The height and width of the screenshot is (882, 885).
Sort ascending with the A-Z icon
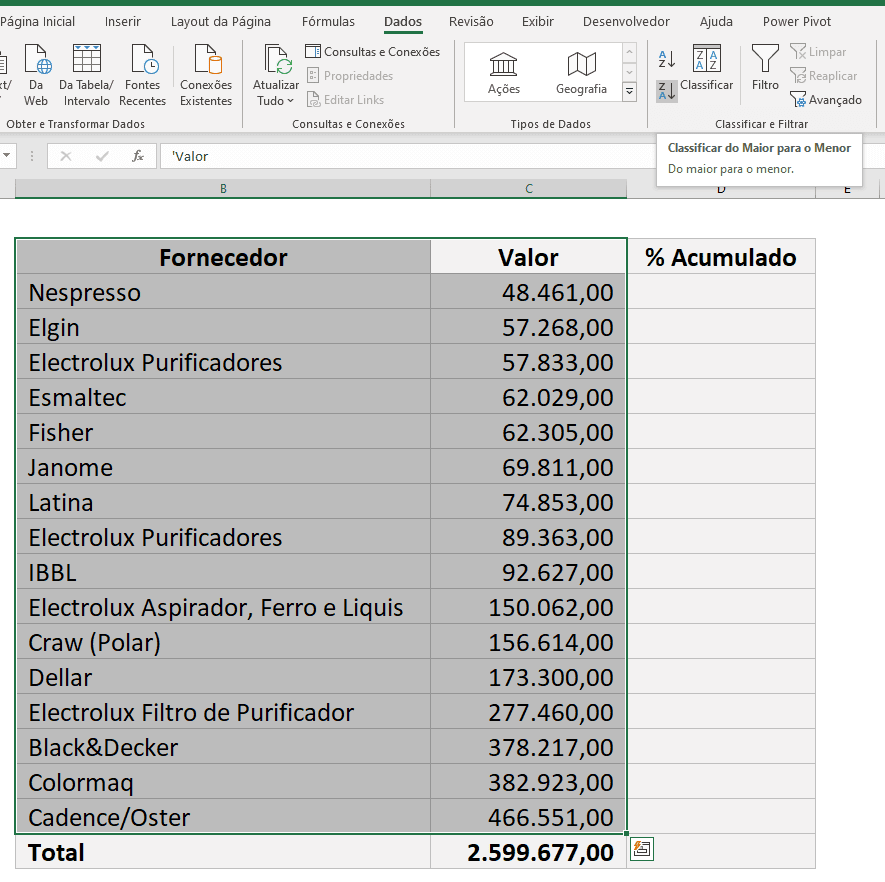pyautogui.click(x=667, y=59)
